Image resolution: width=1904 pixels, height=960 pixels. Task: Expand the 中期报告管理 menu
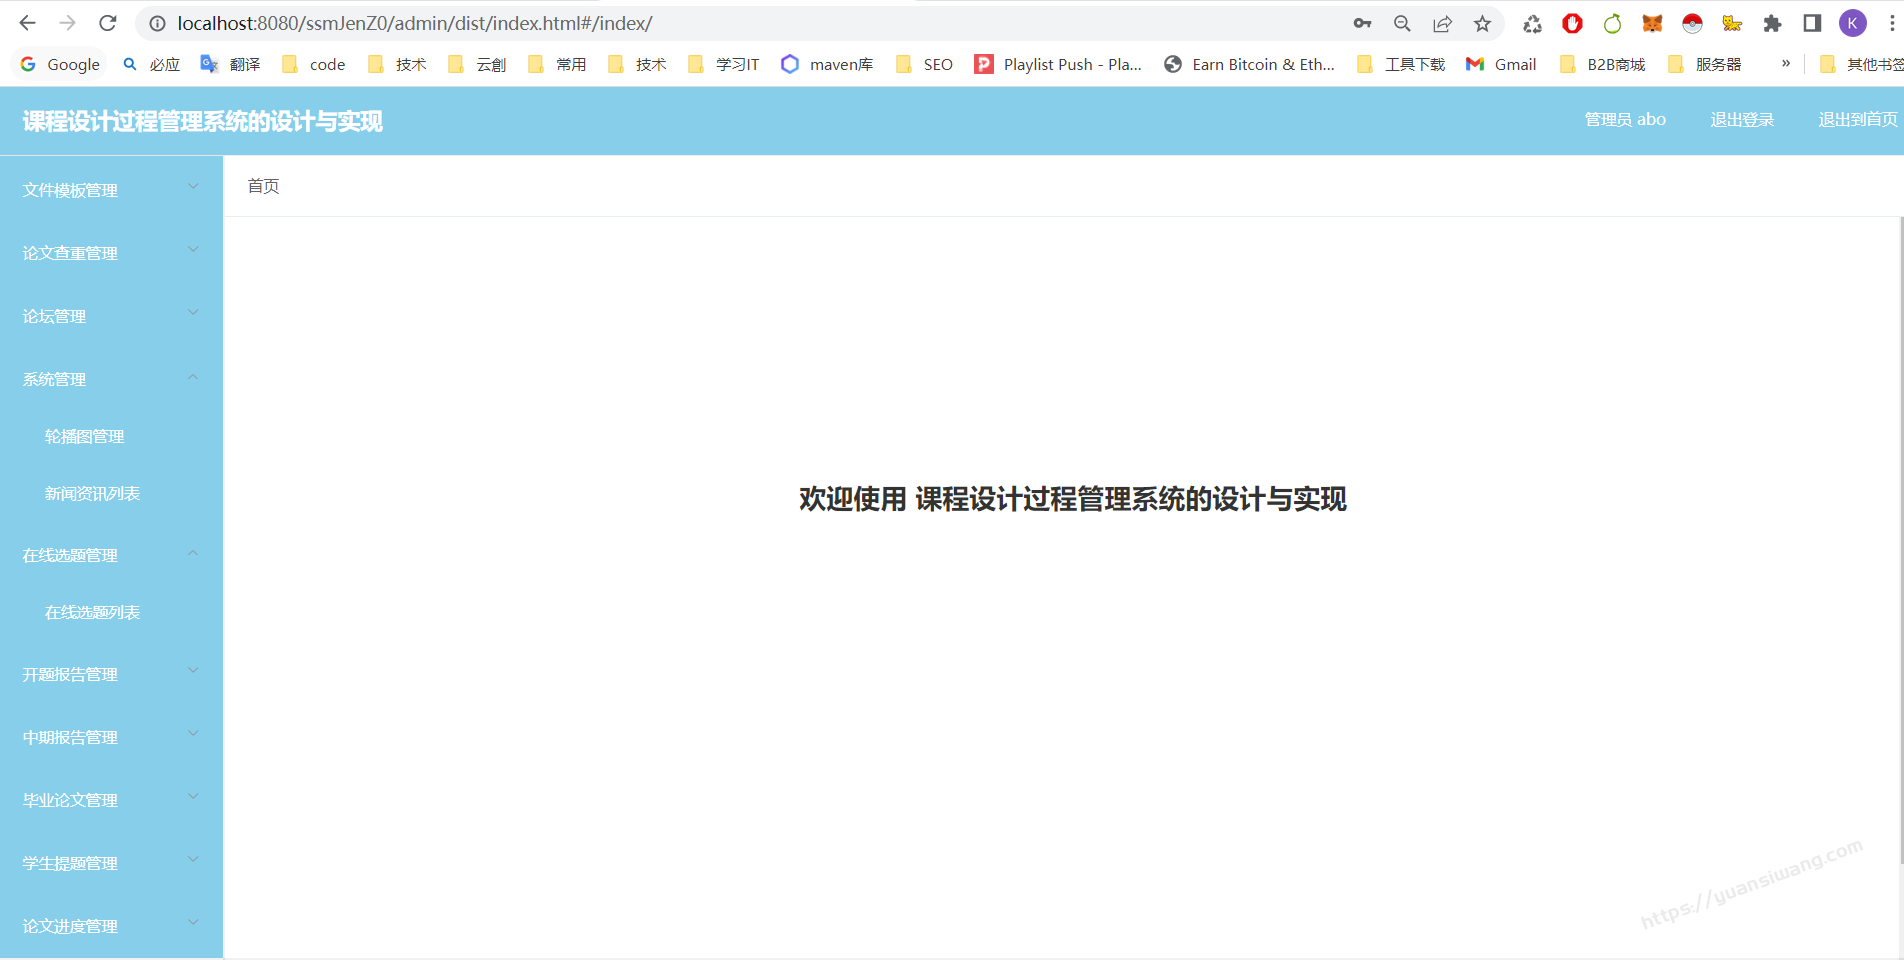111,737
